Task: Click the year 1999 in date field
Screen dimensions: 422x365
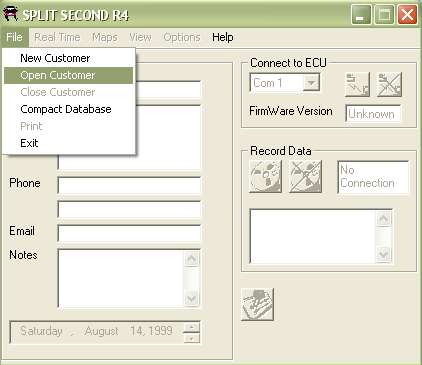Action: click(160, 331)
